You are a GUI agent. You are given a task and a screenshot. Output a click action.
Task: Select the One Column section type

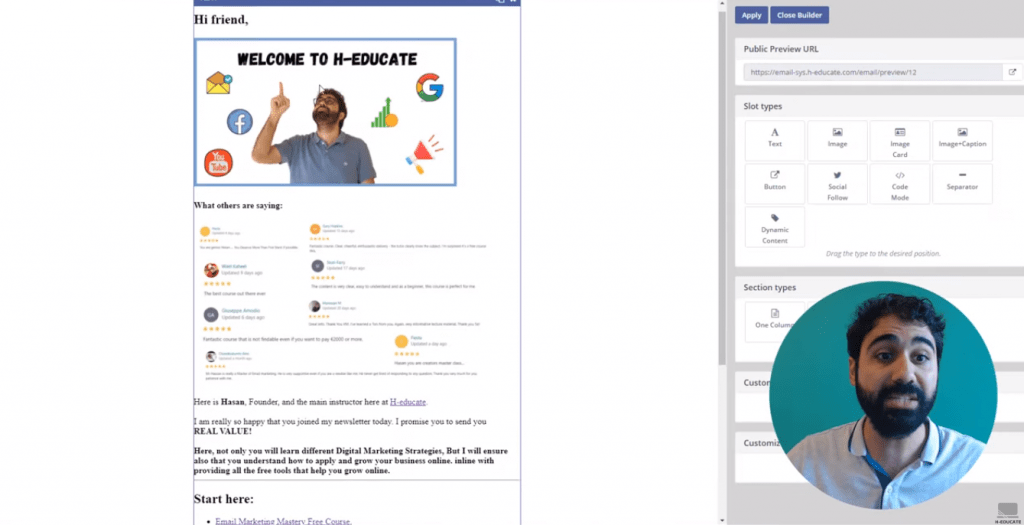pyautogui.click(x=775, y=321)
